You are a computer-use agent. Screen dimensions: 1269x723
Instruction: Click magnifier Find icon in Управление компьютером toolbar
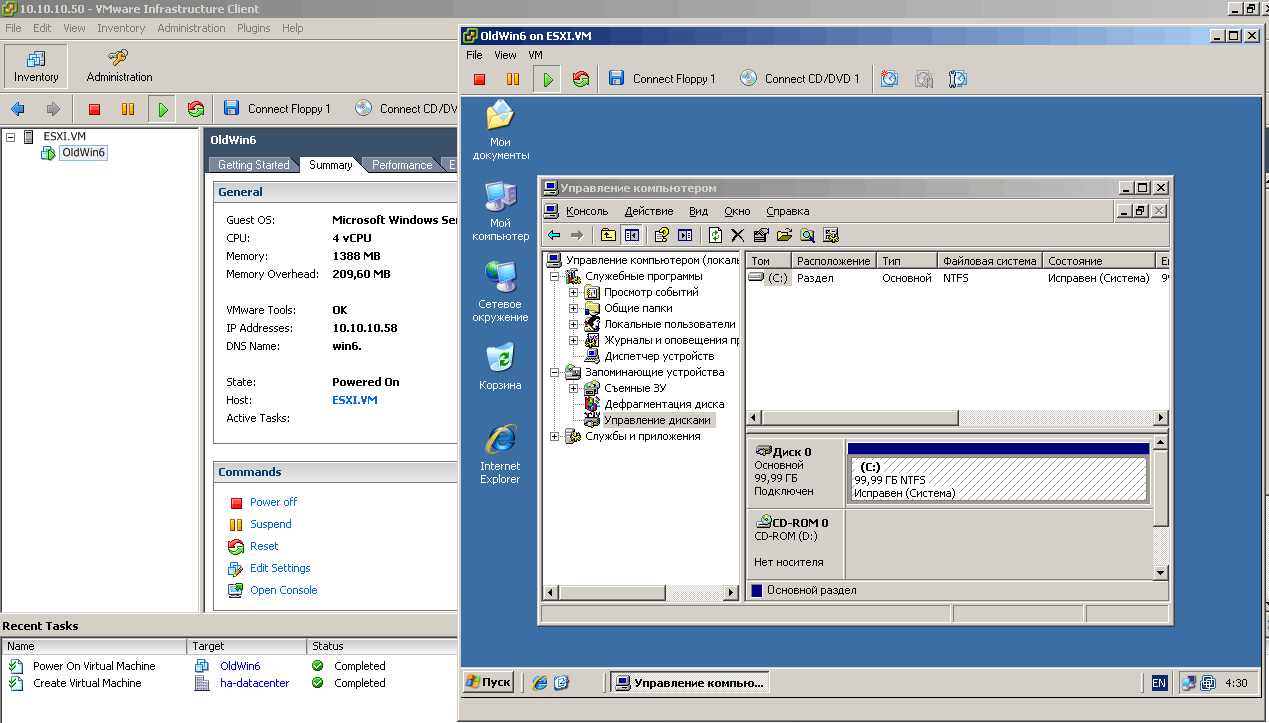click(x=807, y=235)
